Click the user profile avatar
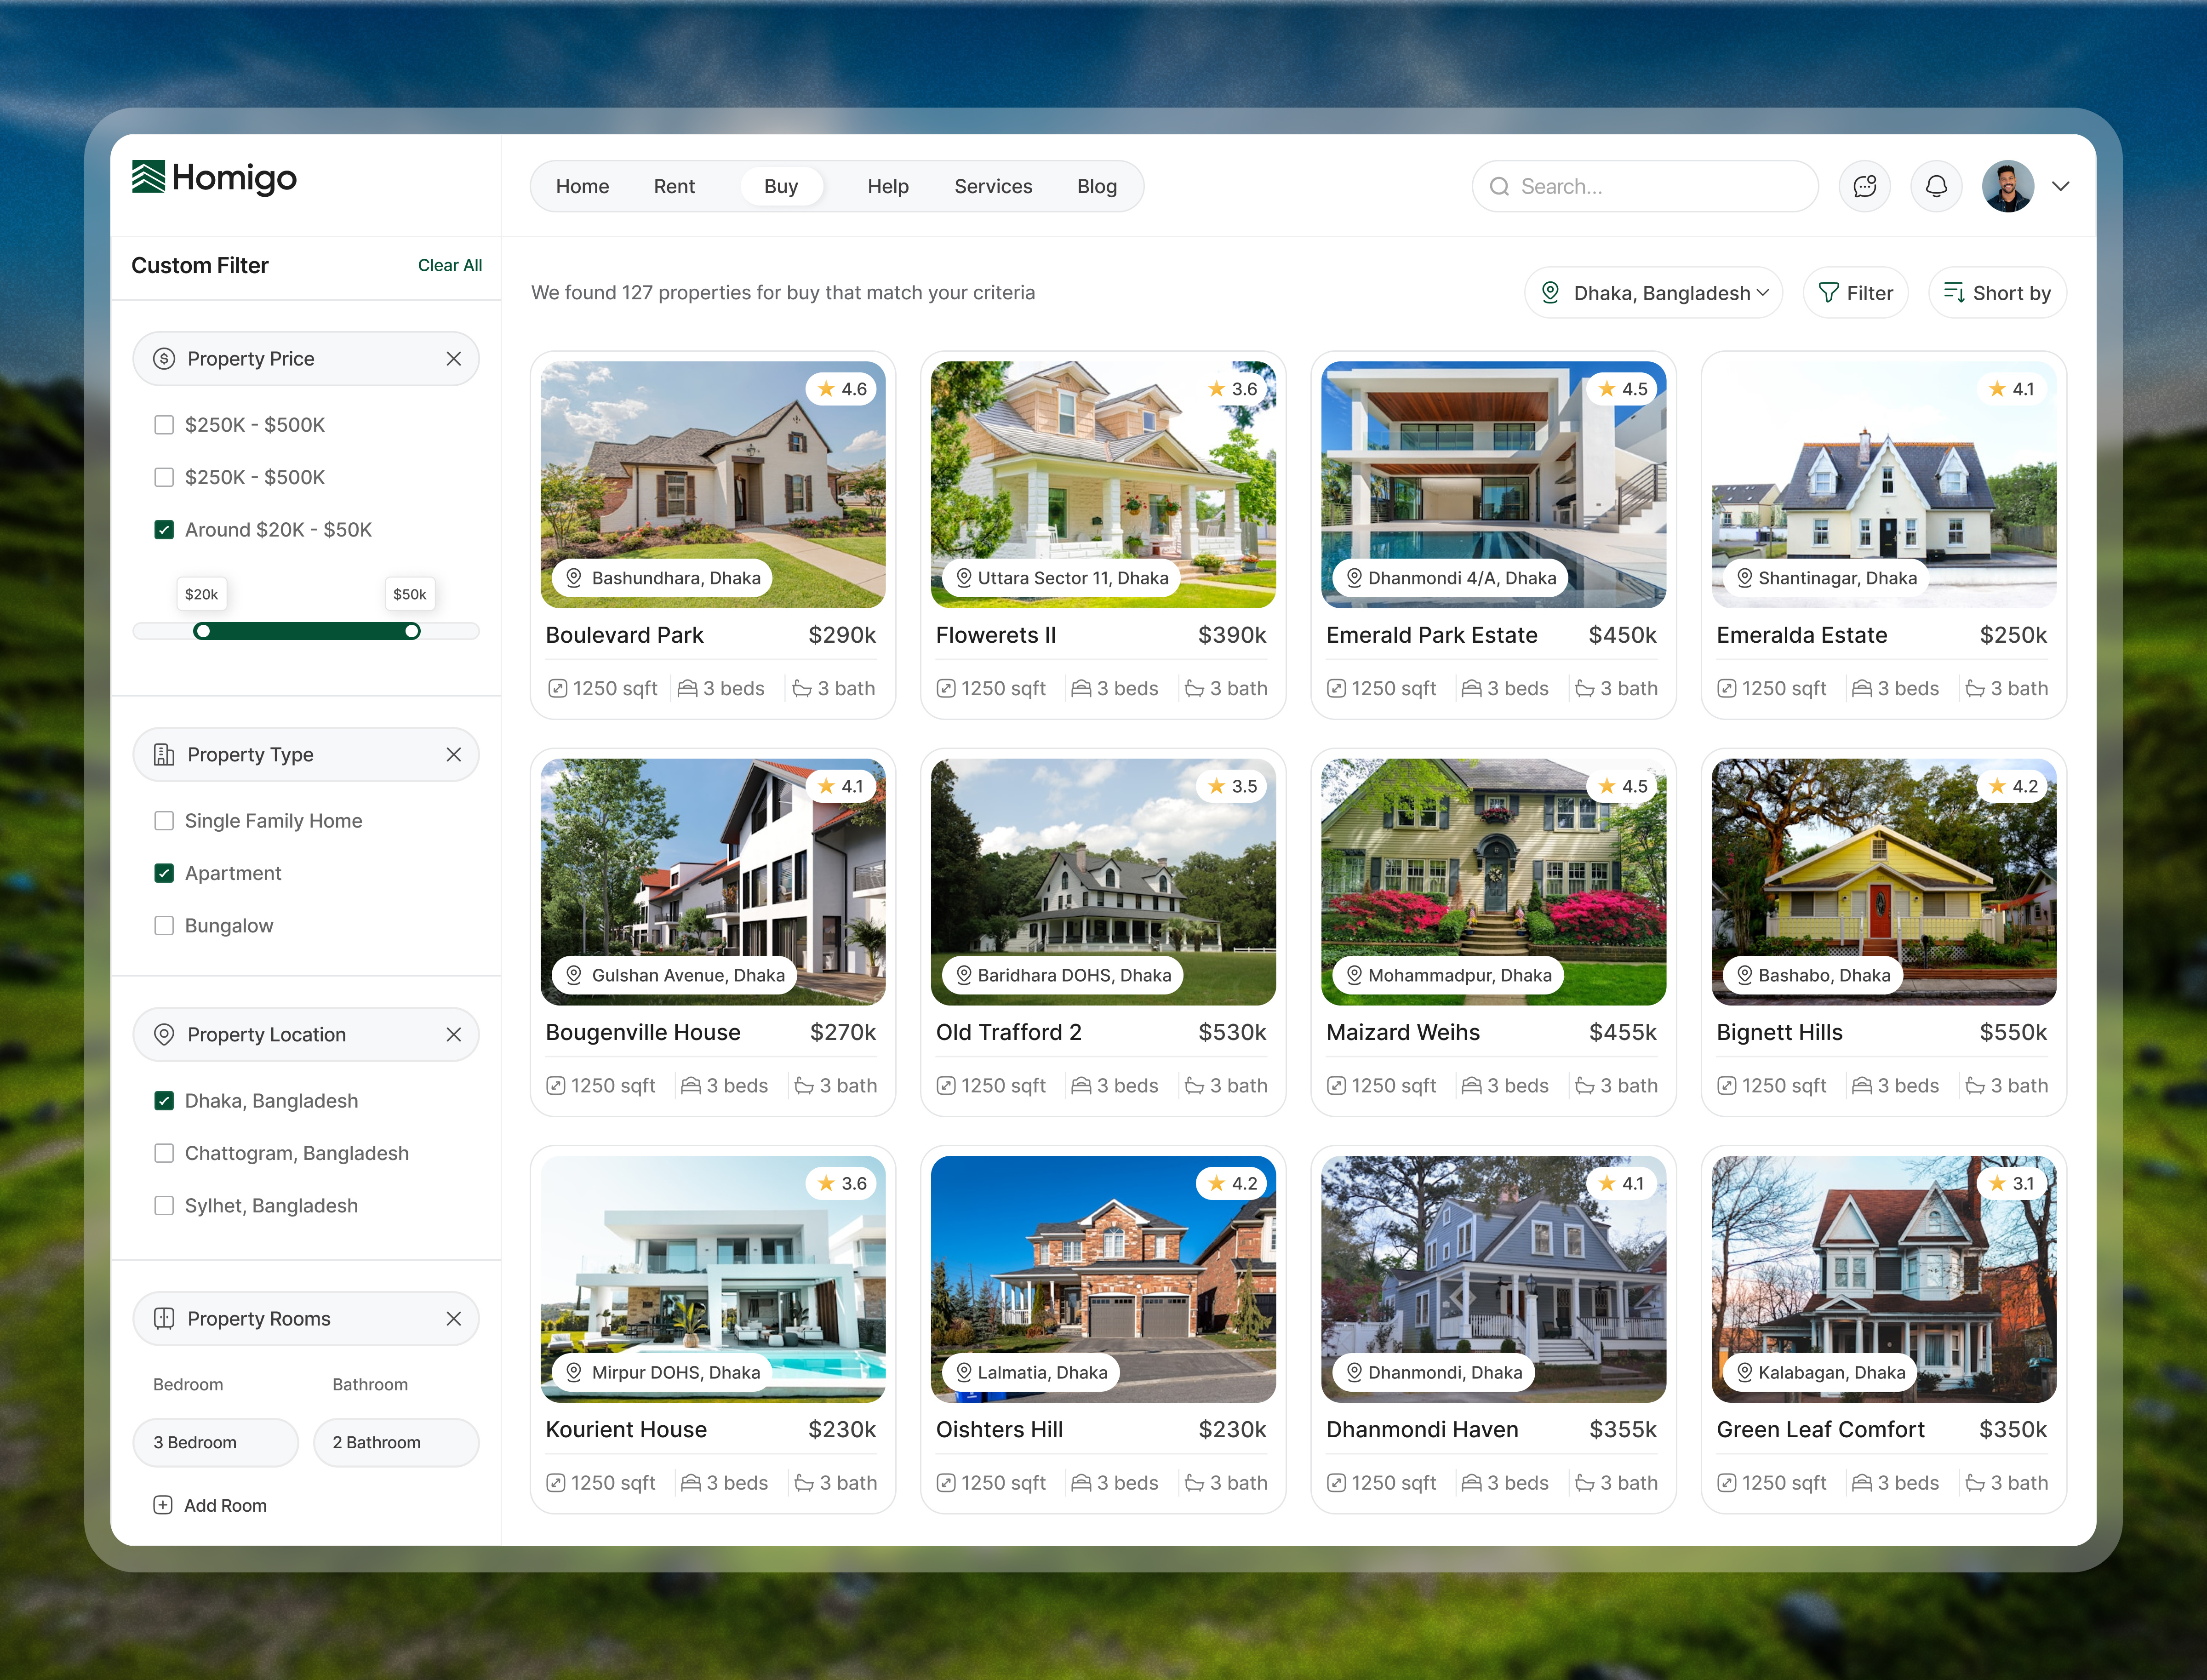 (2007, 186)
